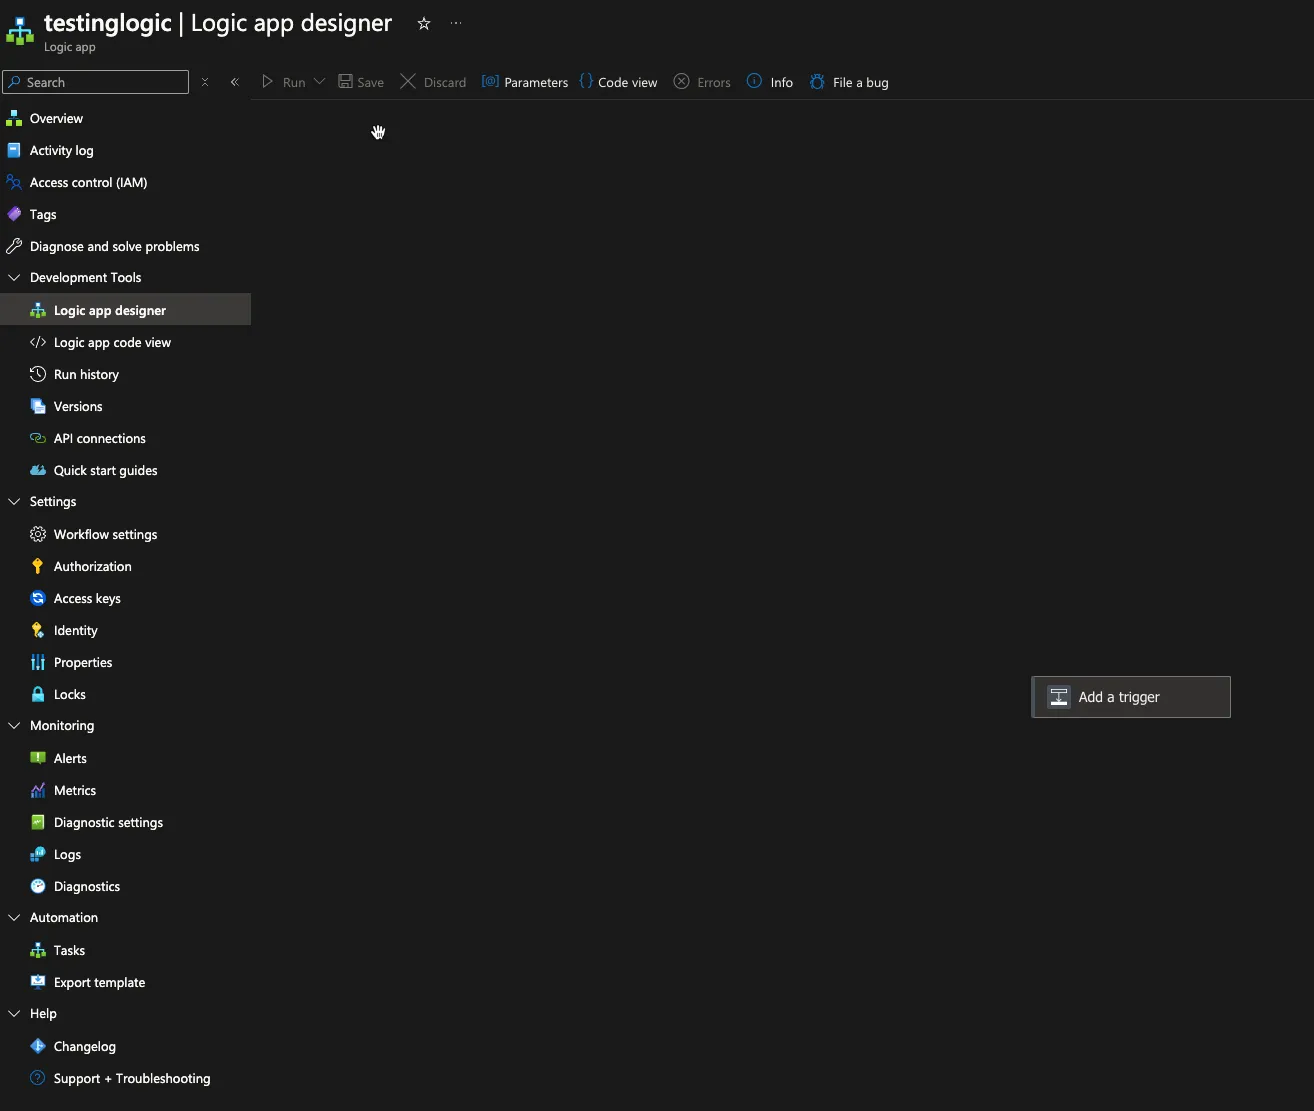The image size is (1314, 1111).
Task: Click the Access keys icon
Action: click(38, 599)
